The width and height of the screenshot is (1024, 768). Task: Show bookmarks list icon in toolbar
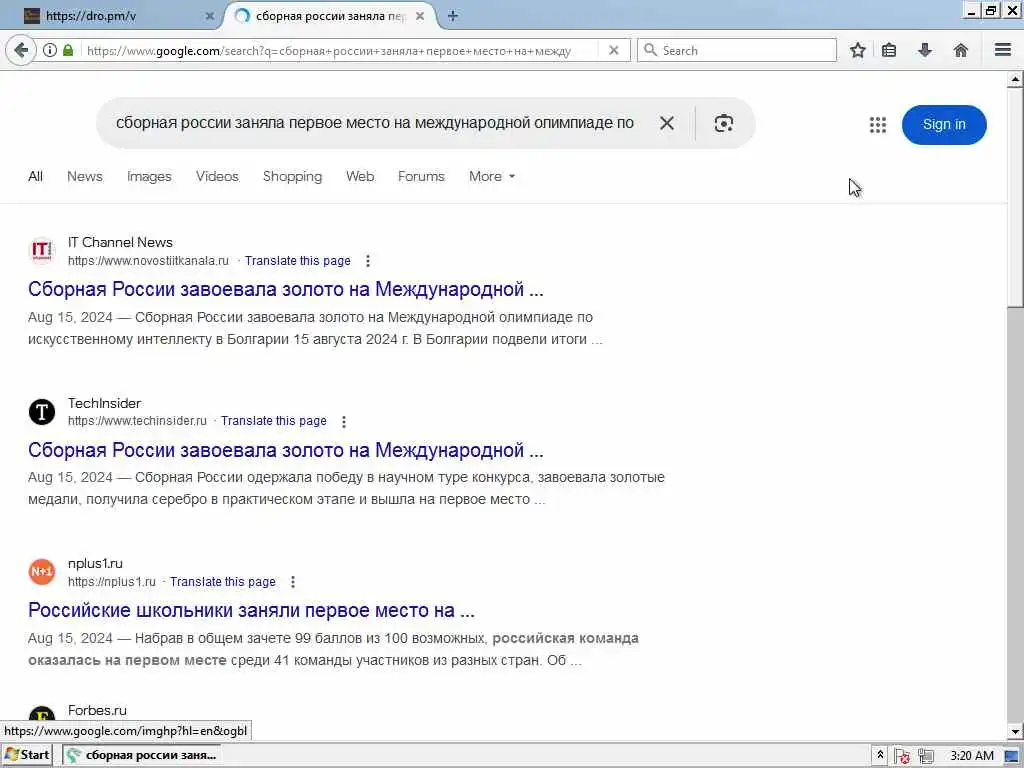point(889,50)
